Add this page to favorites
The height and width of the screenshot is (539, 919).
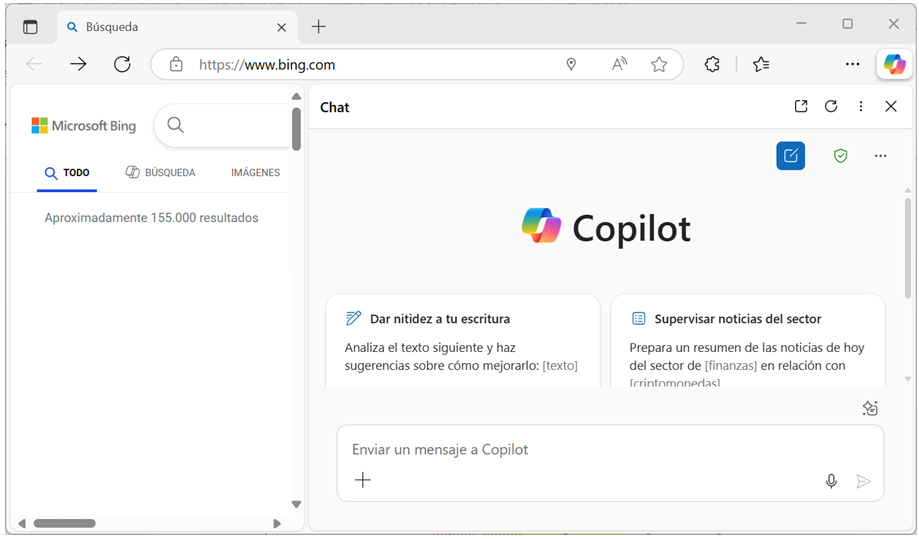[659, 64]
